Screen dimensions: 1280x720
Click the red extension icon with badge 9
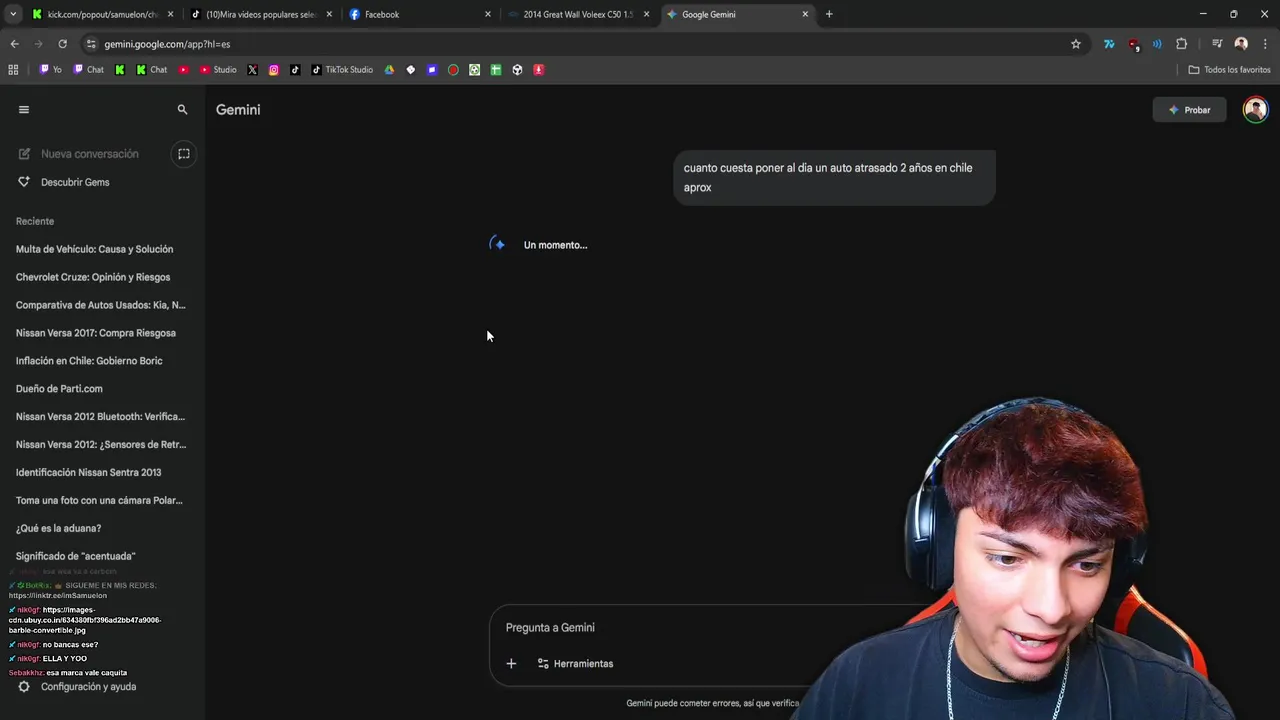coord(1133,44)
